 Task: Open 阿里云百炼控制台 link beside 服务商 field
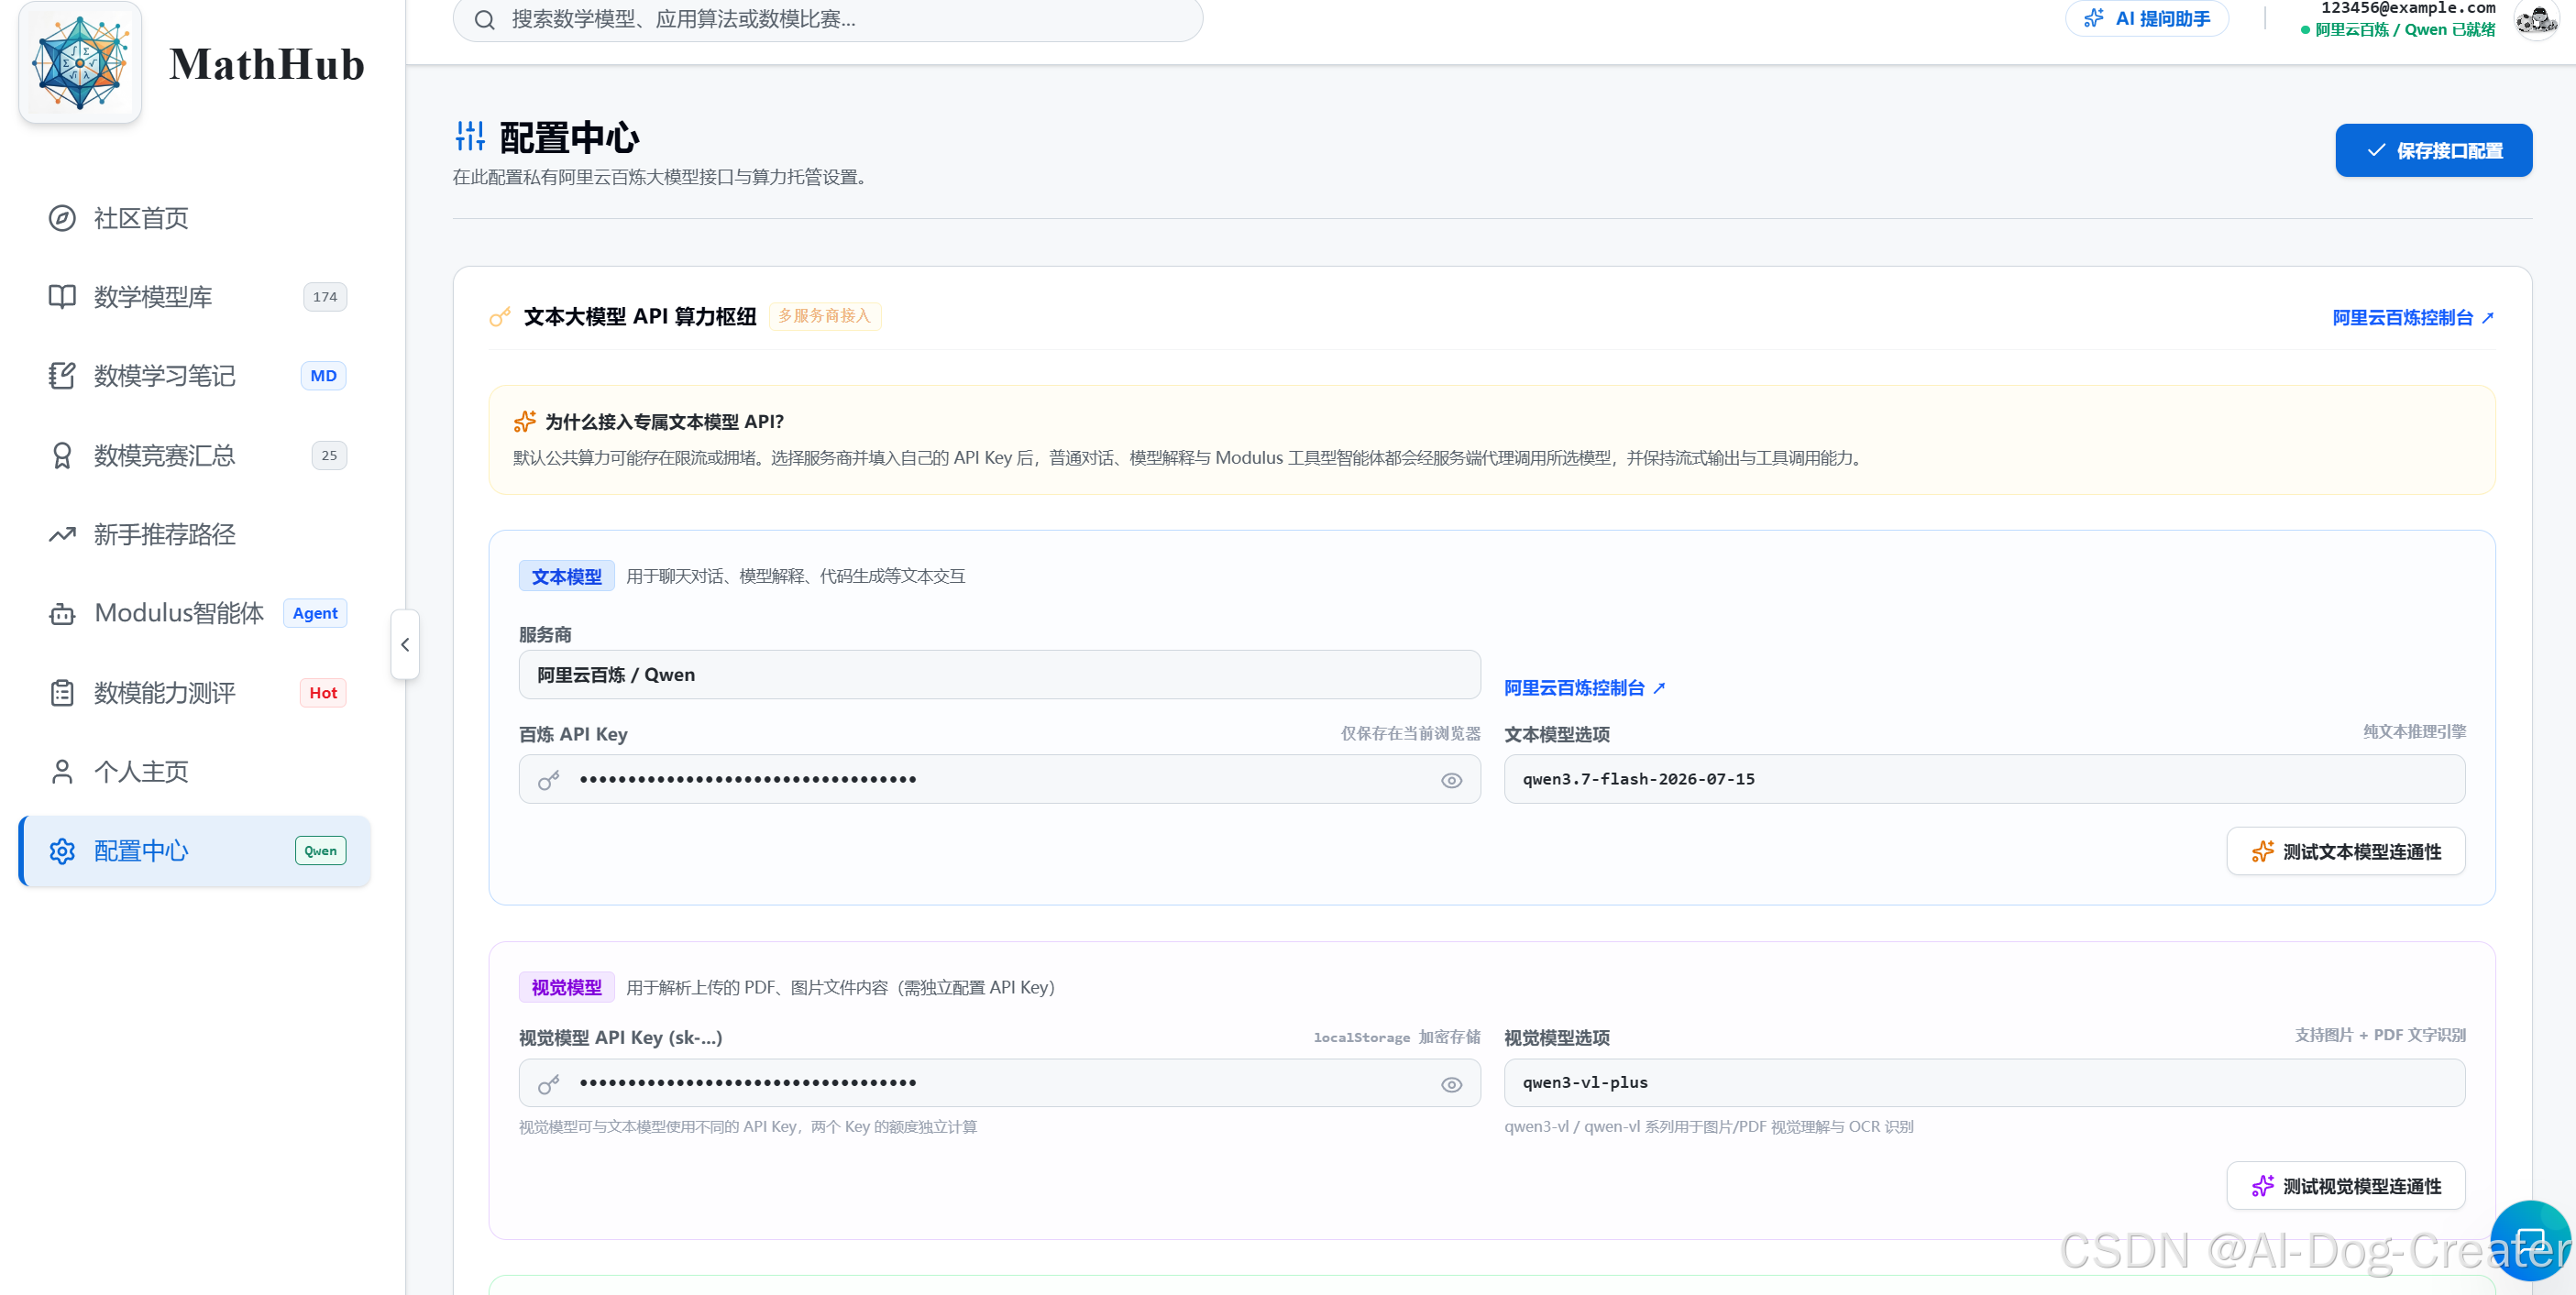[1585, 688]
